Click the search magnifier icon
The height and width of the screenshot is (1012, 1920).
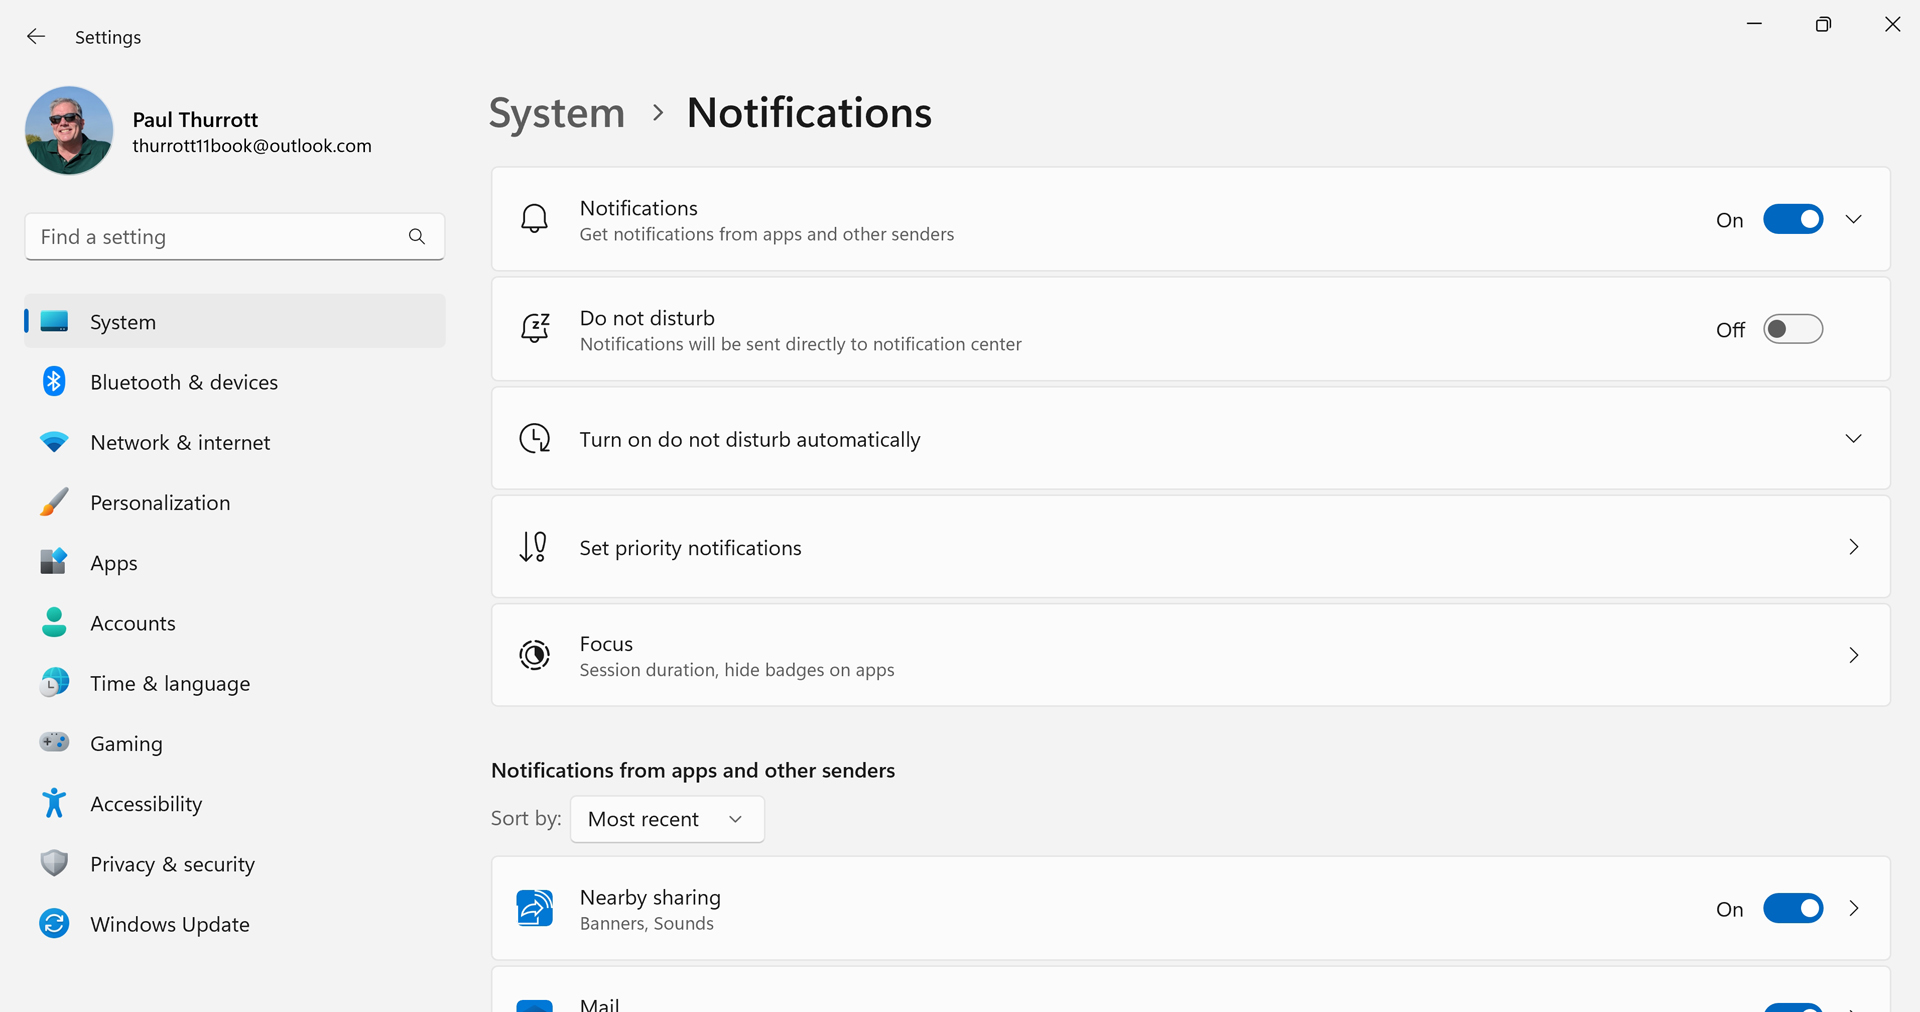pyautogui.click(x=417, y=237)
